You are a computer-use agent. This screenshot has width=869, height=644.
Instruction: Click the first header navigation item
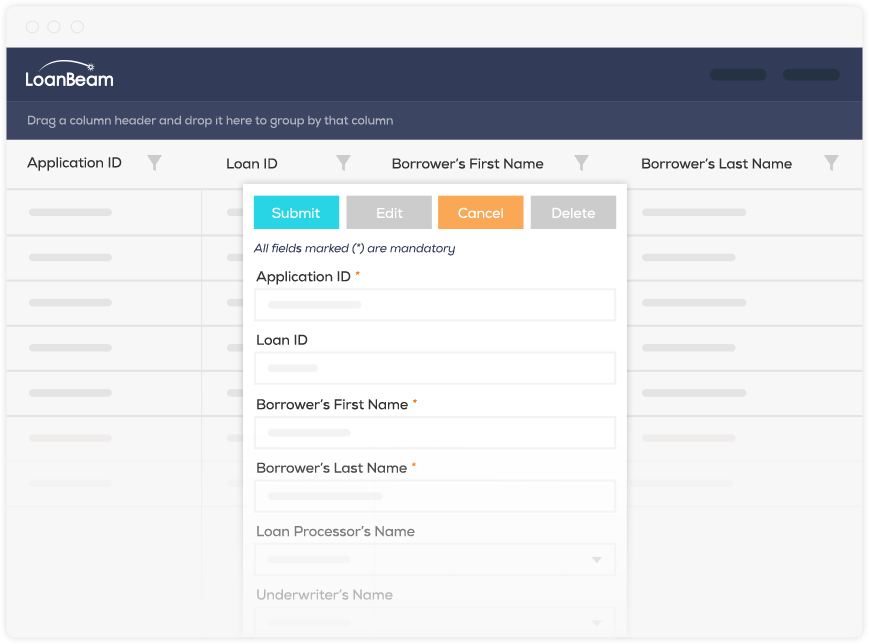pos(738,75)
